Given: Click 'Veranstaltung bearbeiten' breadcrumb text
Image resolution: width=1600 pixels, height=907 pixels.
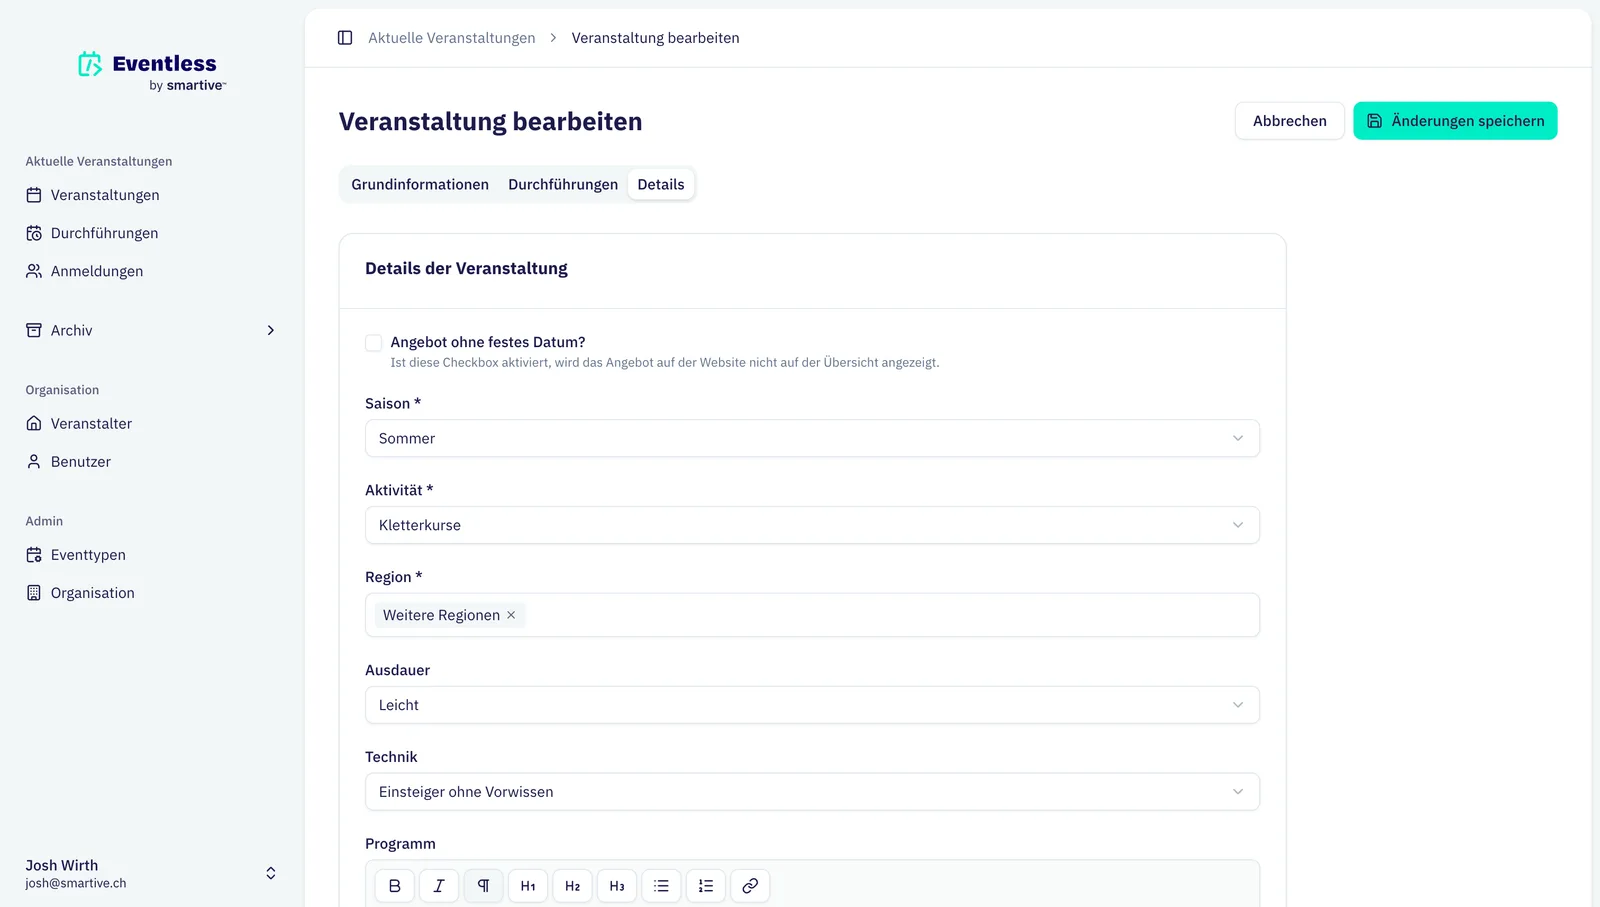Looking at the screenshot, I should (656, 38).
